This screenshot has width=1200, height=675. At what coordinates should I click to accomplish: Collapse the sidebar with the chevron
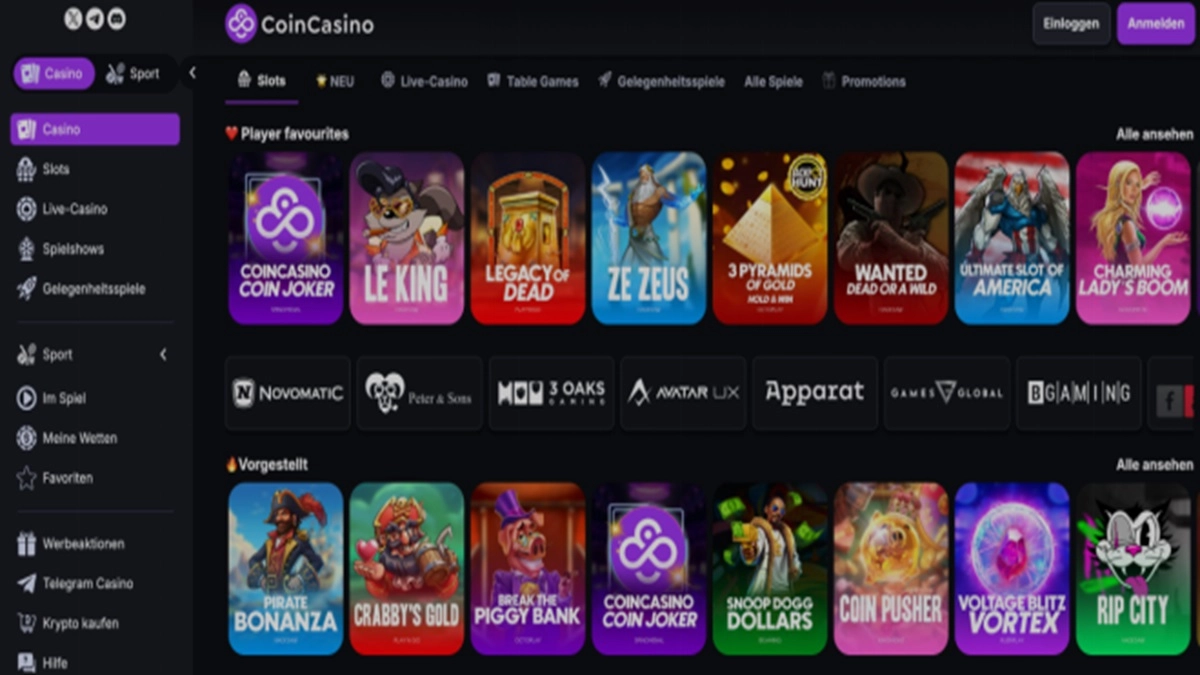(192, 73)
